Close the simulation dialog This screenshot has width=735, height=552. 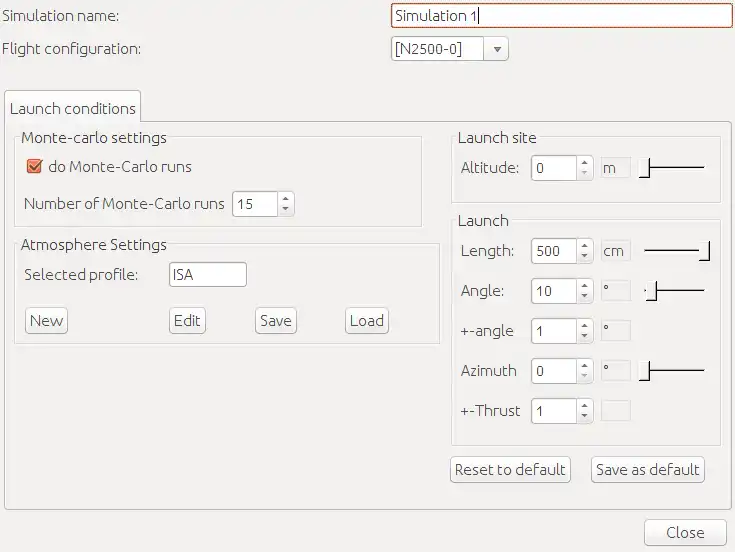click(x=685, y=533)
